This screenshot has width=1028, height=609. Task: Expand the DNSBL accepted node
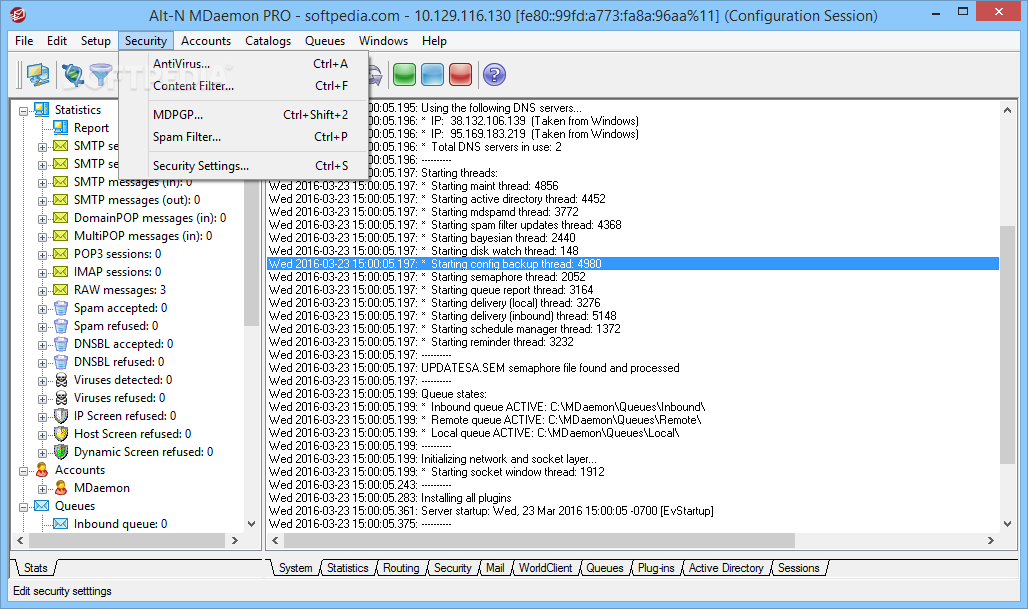pos(43,345)
